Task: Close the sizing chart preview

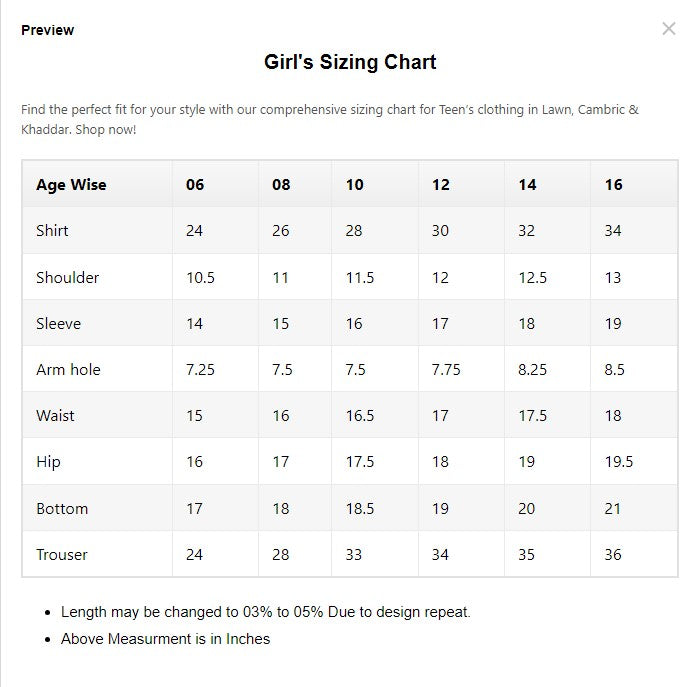Action: pyautogui.click(x=669, y=29)
